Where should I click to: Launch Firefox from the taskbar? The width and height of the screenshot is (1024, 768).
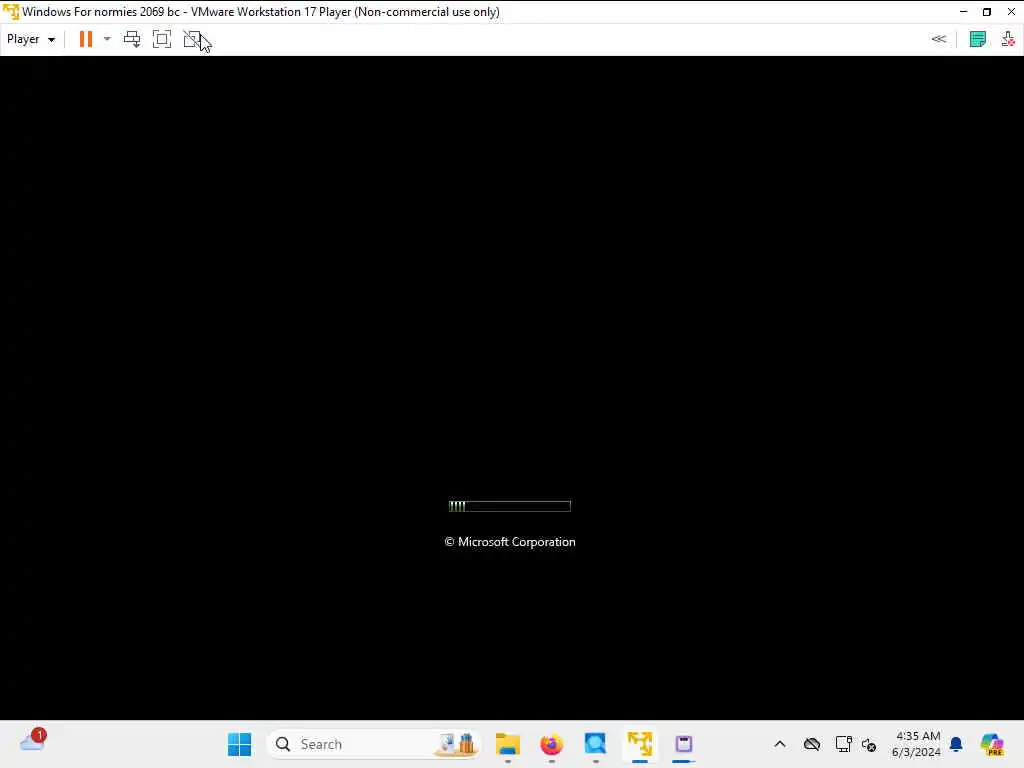pyautogui.click(x=552, y=744)
